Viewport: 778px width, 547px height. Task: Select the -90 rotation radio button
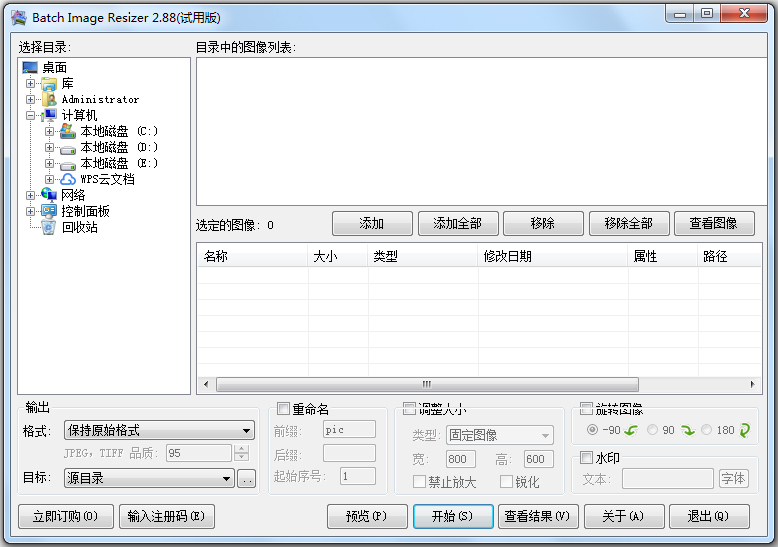[592, 430]
